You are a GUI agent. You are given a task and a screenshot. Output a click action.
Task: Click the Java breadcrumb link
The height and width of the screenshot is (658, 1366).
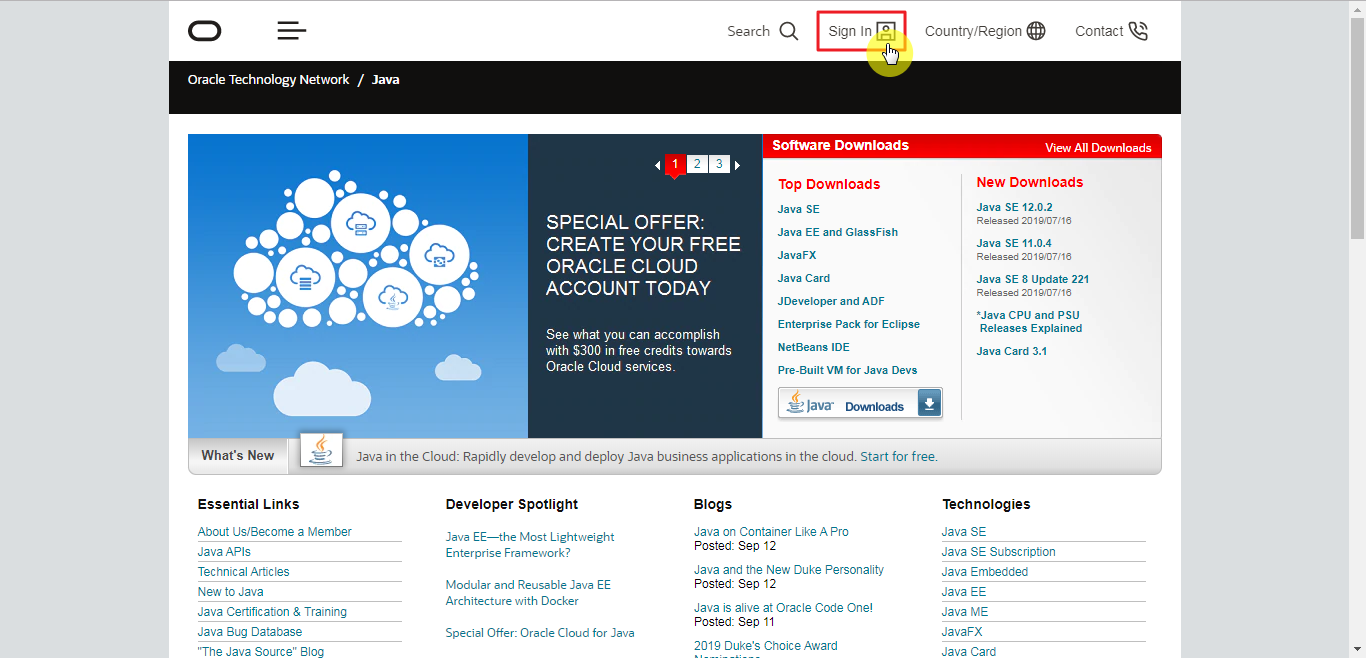pyautogui.click(x=386, y=79)
